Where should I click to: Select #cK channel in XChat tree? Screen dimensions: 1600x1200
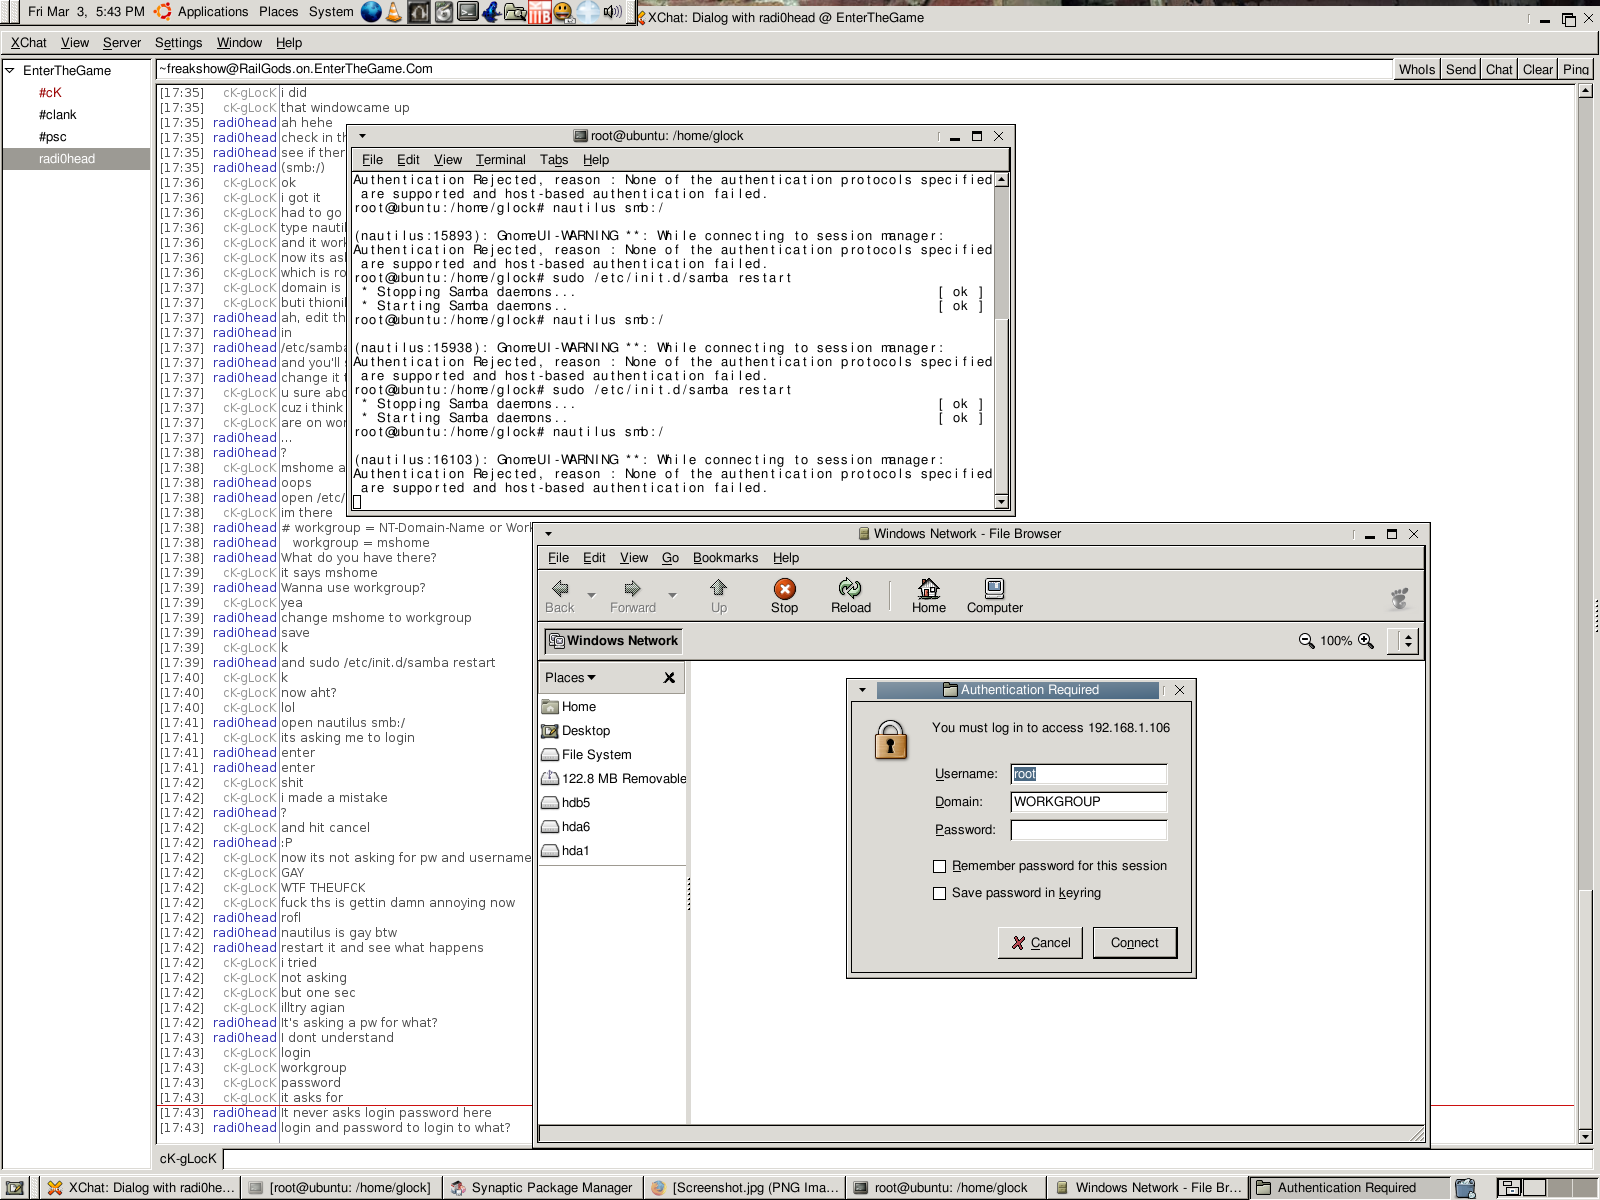[x=50, y=93]
